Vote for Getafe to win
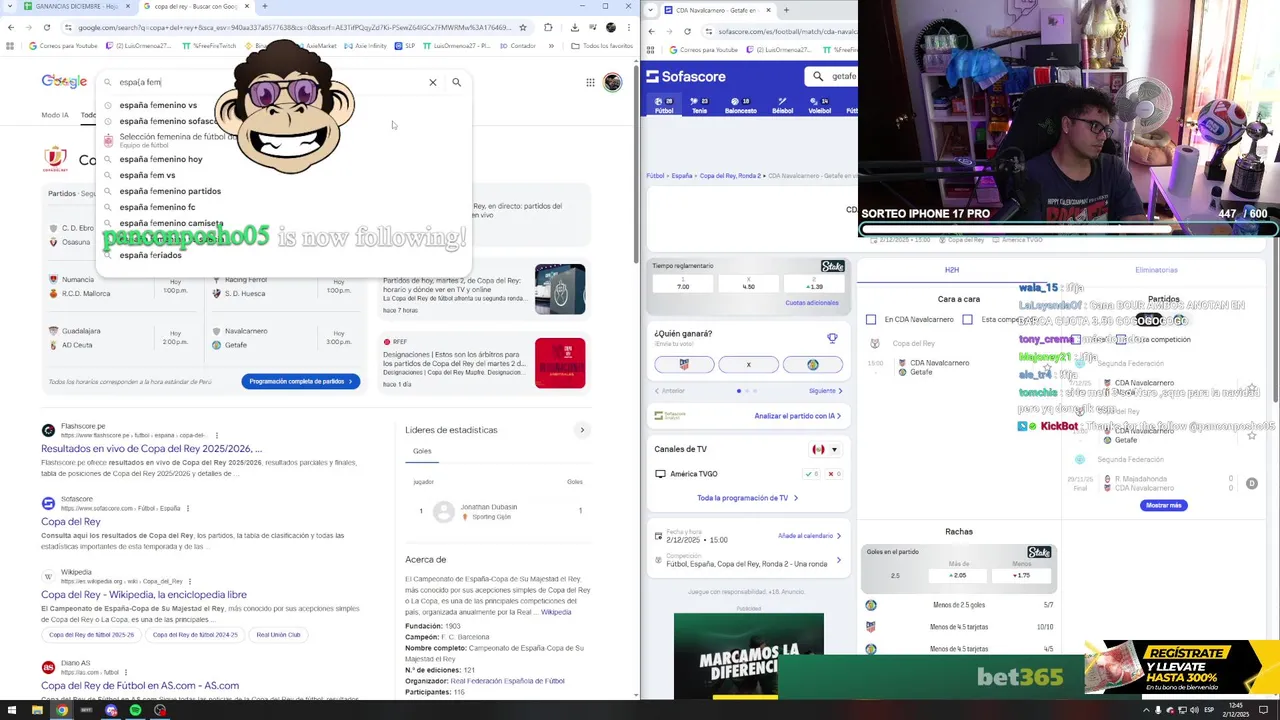 click(812, 364)
